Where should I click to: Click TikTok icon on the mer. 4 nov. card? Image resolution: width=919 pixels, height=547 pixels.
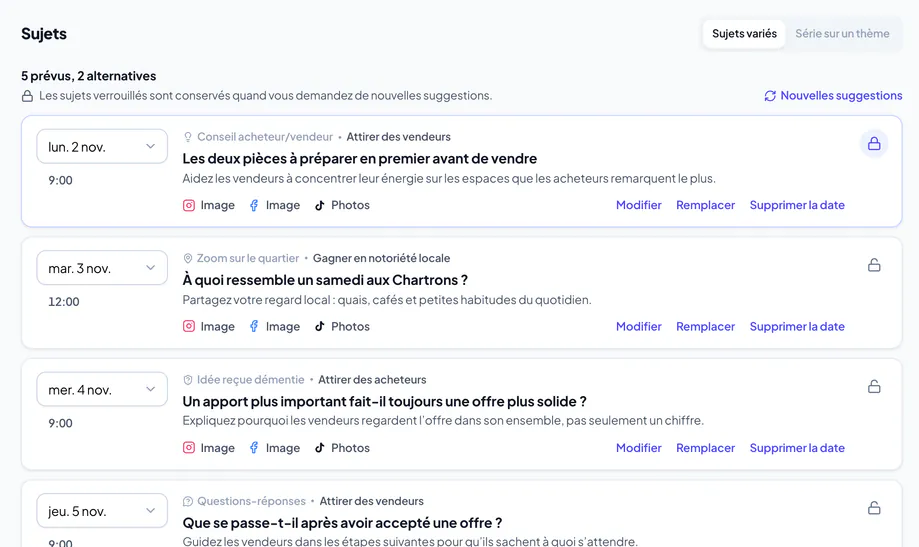[319, 448]
